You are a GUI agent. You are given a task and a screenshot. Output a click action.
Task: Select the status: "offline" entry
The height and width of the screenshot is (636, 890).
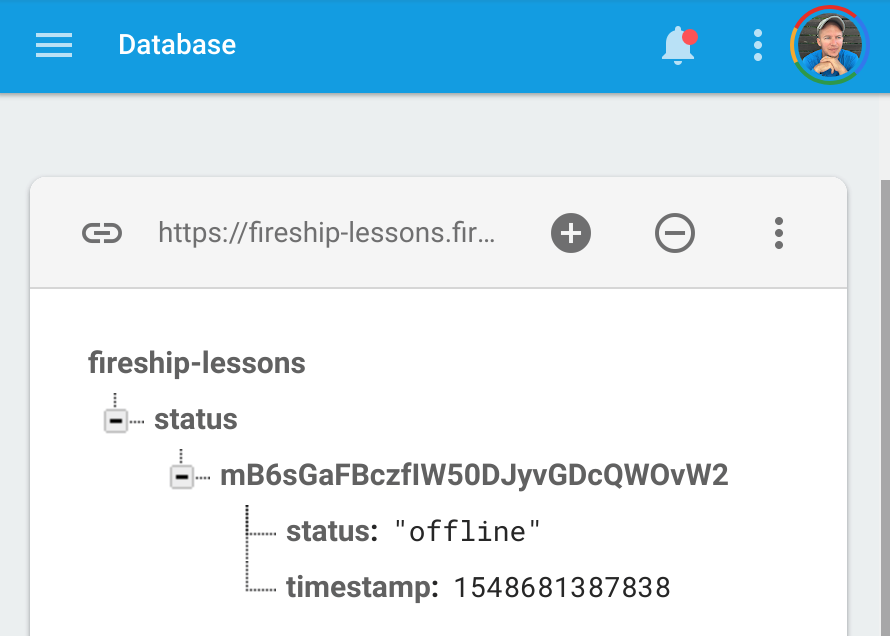[x=415, y=531]
